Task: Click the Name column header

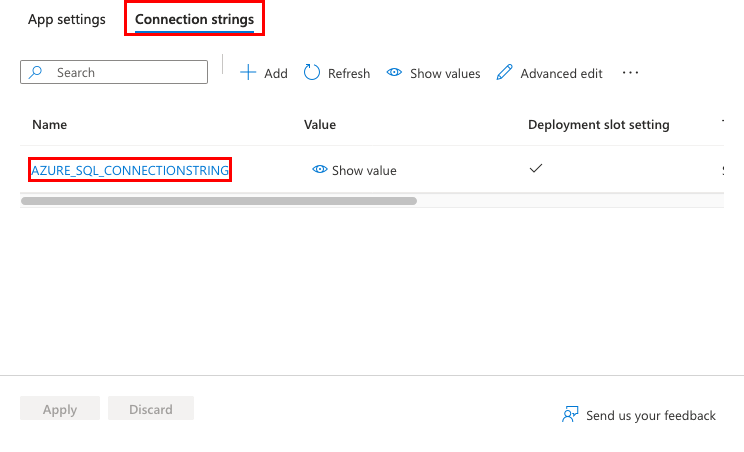Action: pyautogui.click(x=49, y=125)
